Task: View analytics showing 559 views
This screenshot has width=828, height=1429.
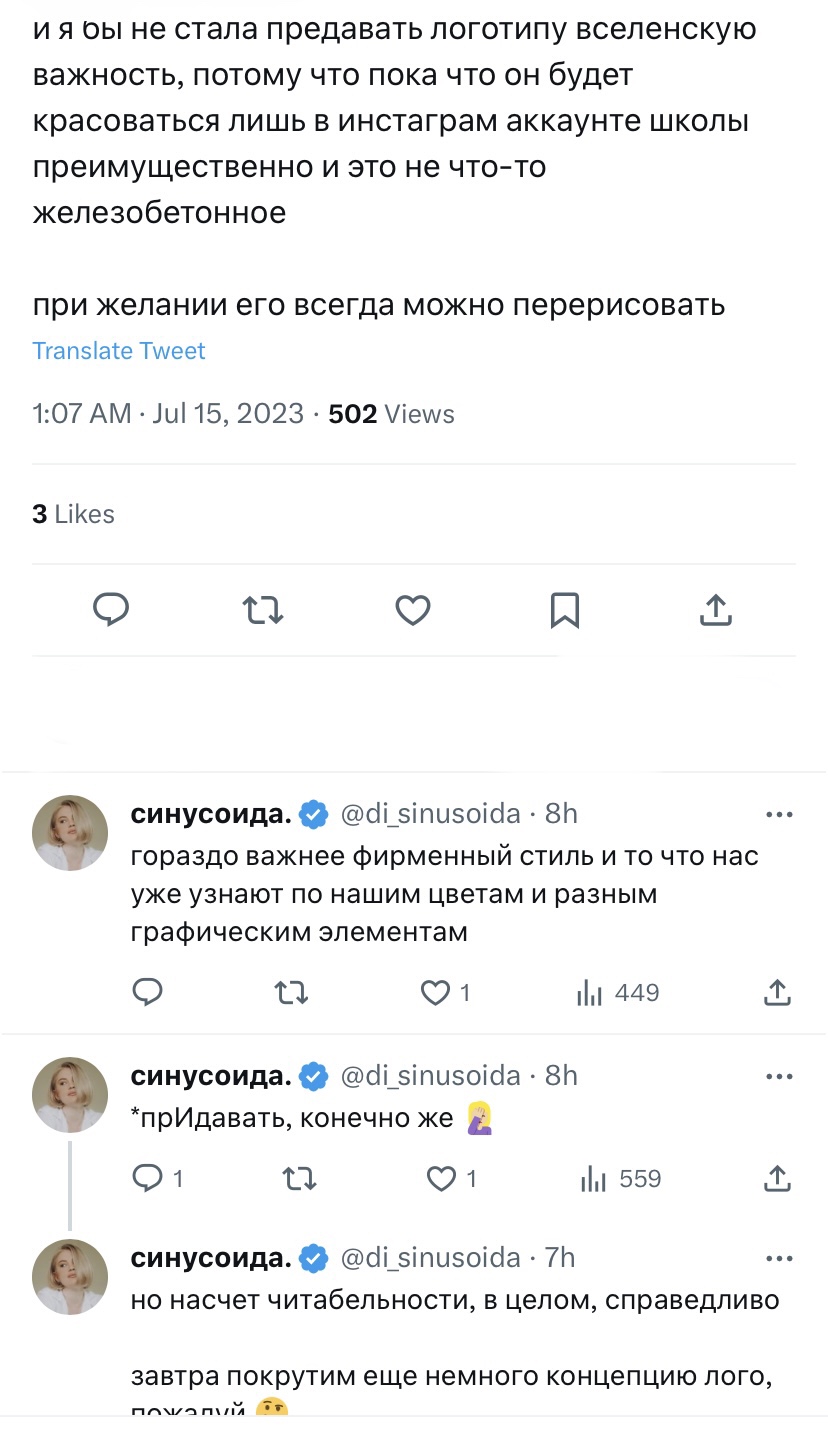Action: pyautogui.click(x=621, y=1179)
